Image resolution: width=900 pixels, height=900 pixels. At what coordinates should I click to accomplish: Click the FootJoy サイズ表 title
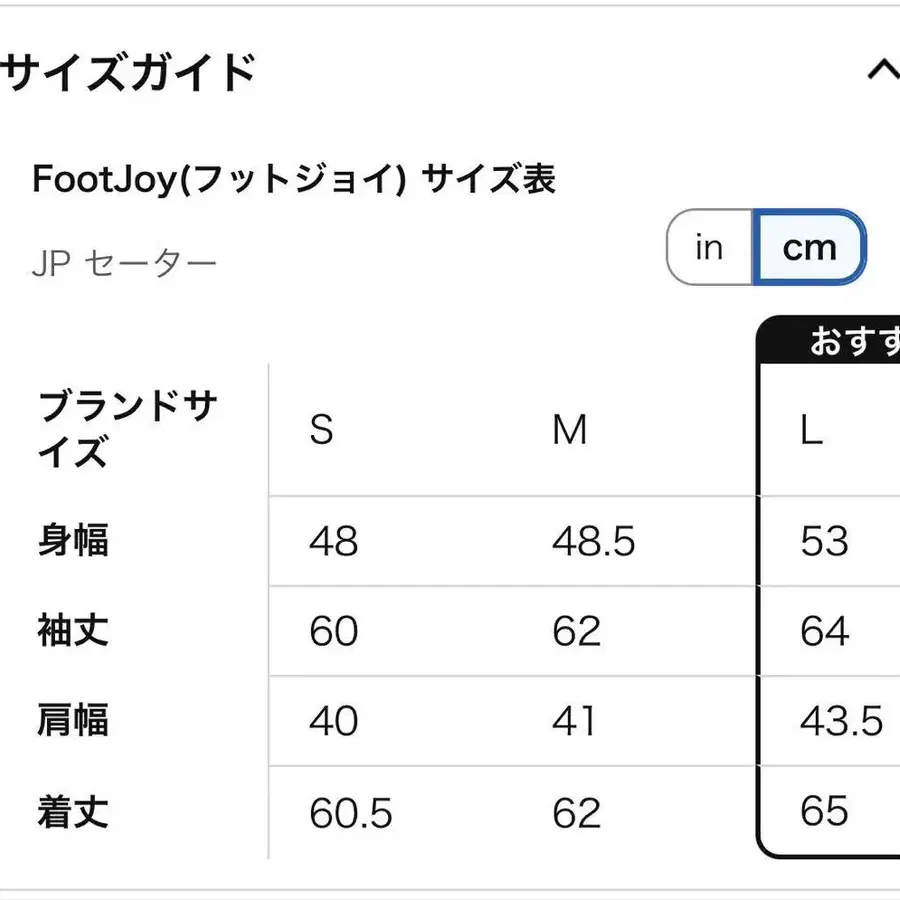tap(294, 180)
